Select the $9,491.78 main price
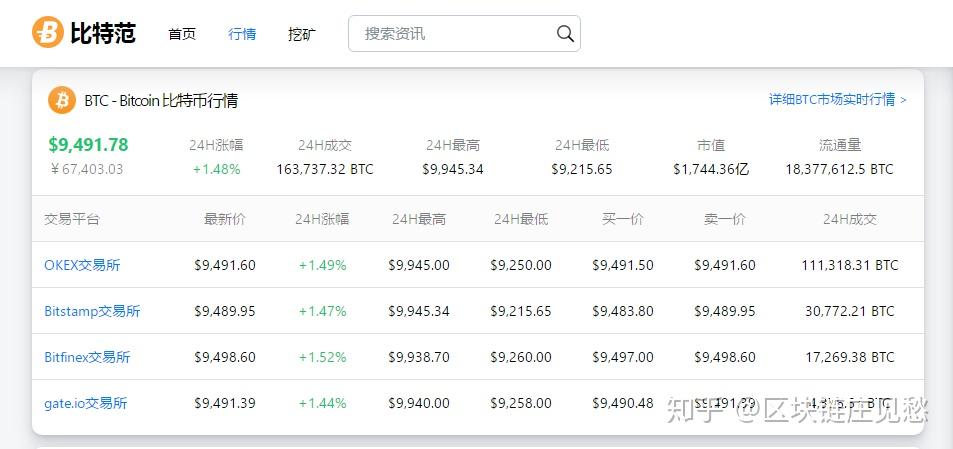The width and height of the screenshot is (953, 449). (x=88, y=145)
